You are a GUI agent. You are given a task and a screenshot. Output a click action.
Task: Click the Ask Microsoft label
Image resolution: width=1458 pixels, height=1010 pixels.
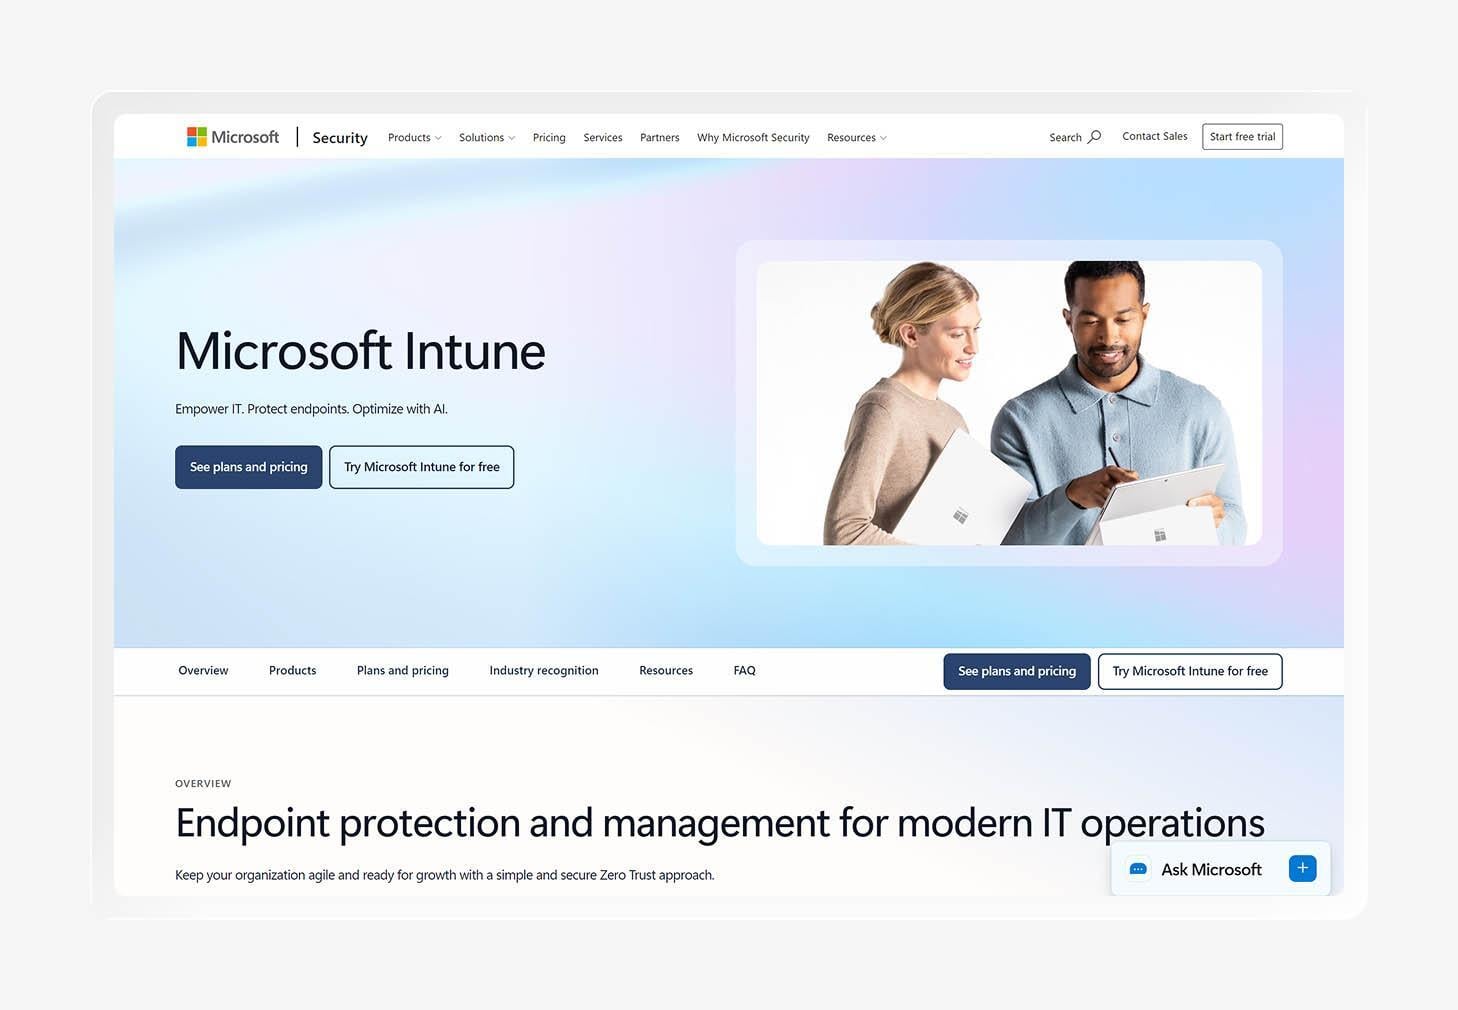tap(1211, 869)
